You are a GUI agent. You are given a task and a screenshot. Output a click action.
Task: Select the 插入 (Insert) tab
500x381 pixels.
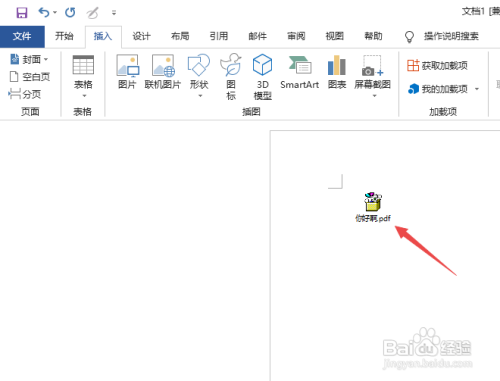(103, 36)
